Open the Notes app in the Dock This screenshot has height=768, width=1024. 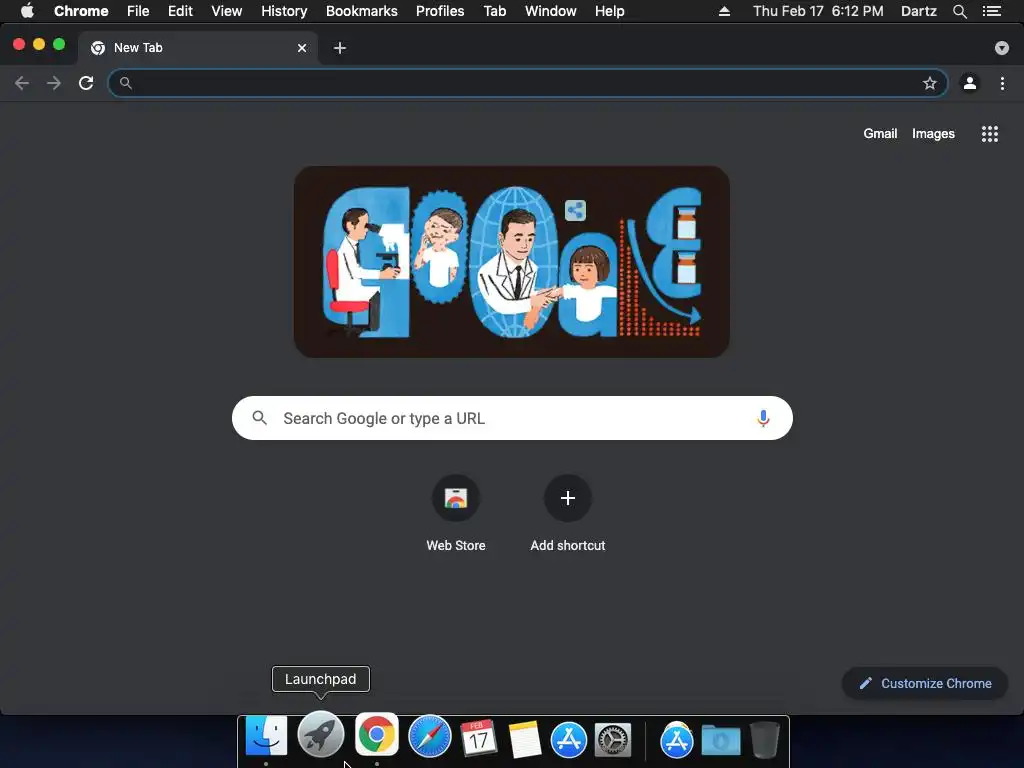tap(524, 739)
